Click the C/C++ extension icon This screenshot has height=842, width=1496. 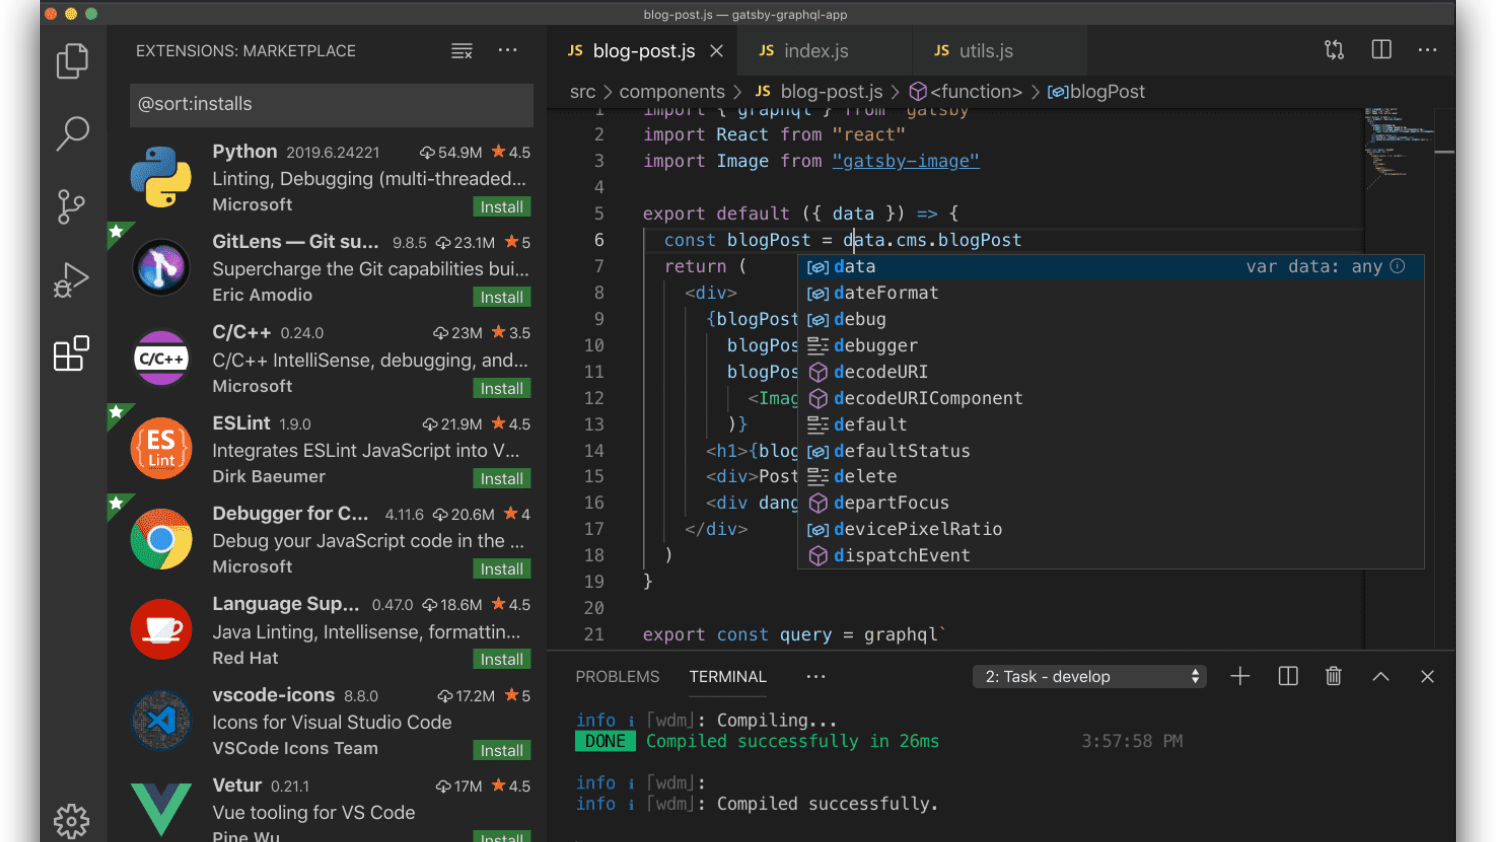[161, 358]
